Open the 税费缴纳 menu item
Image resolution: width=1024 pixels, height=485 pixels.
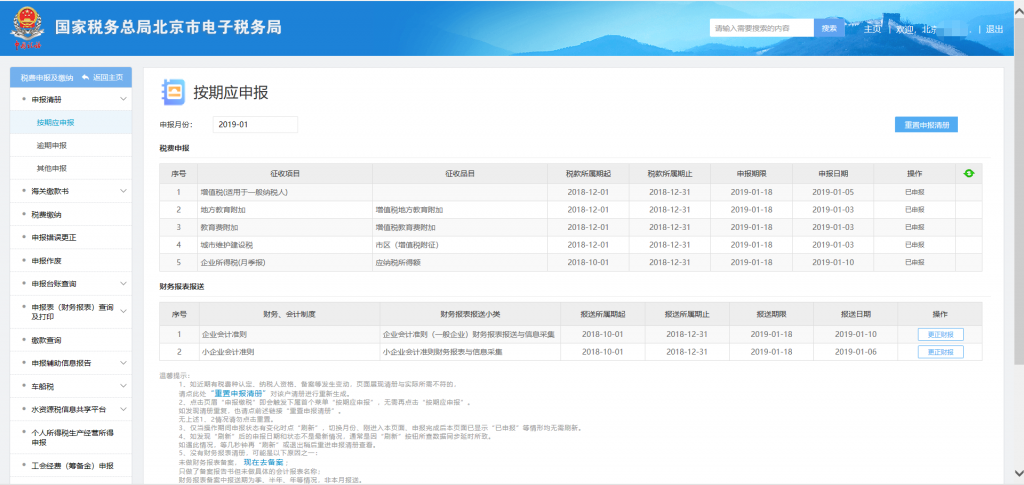(x=71, y=214)
